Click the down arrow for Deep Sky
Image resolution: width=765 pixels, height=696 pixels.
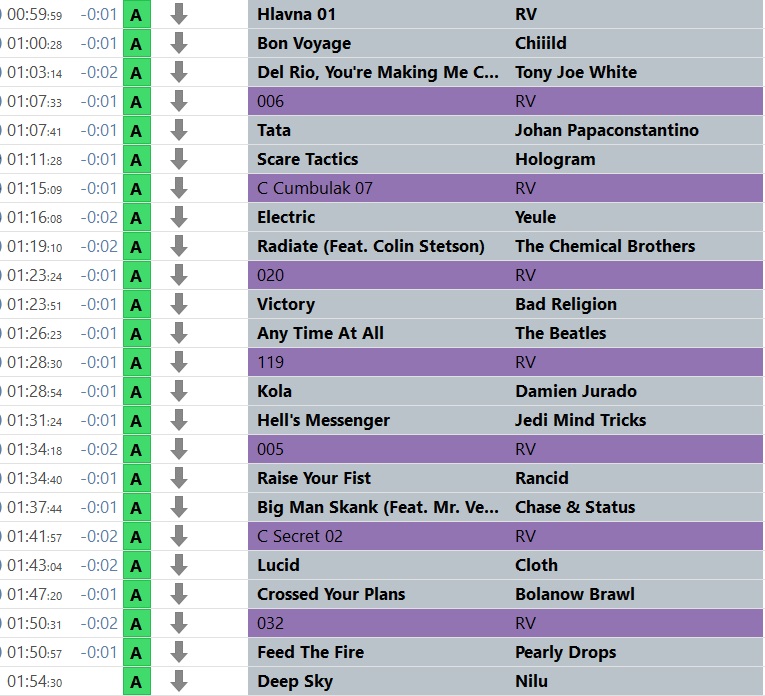[x=179, y=682]
